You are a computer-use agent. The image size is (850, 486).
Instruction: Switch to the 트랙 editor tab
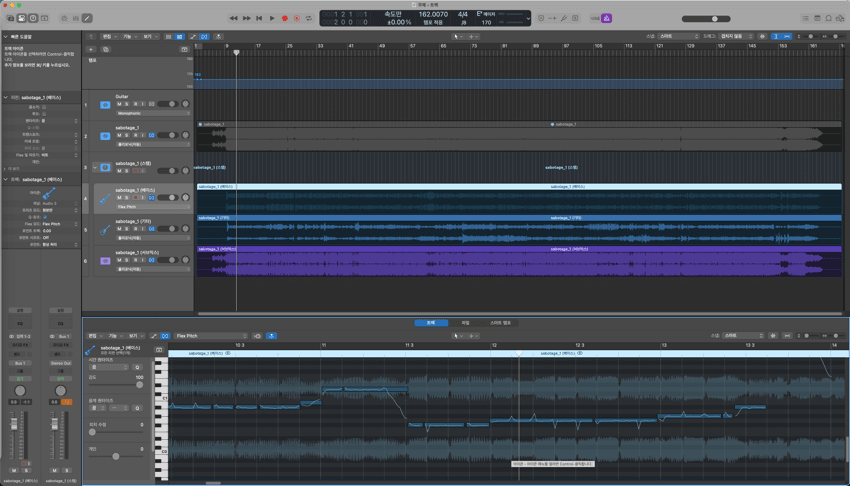(430, 323)
